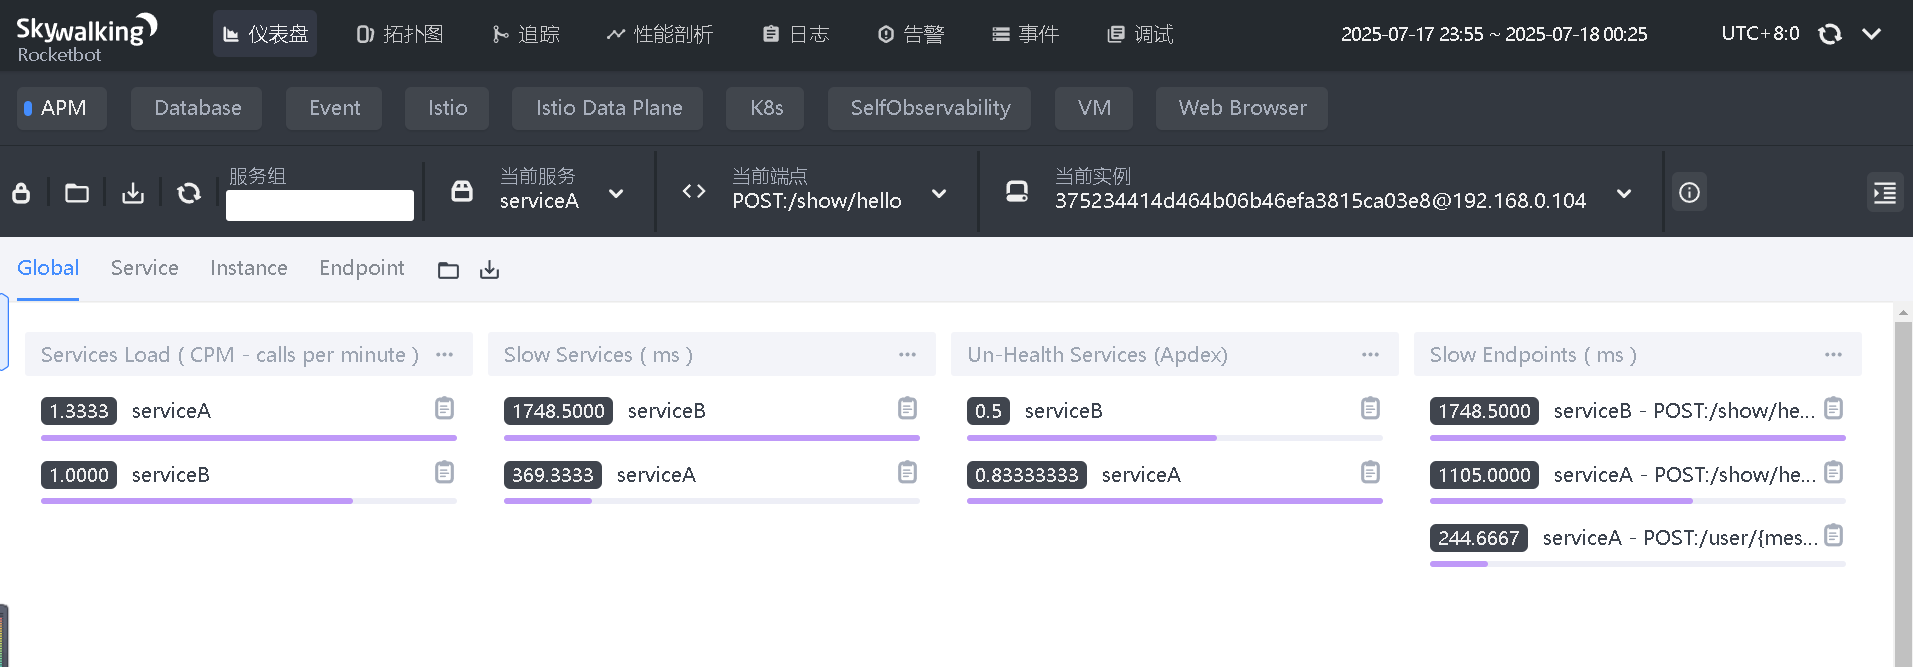Select the SelfObservability group
The height and width of the screenshot is (667, 1913).
point(930,108)
